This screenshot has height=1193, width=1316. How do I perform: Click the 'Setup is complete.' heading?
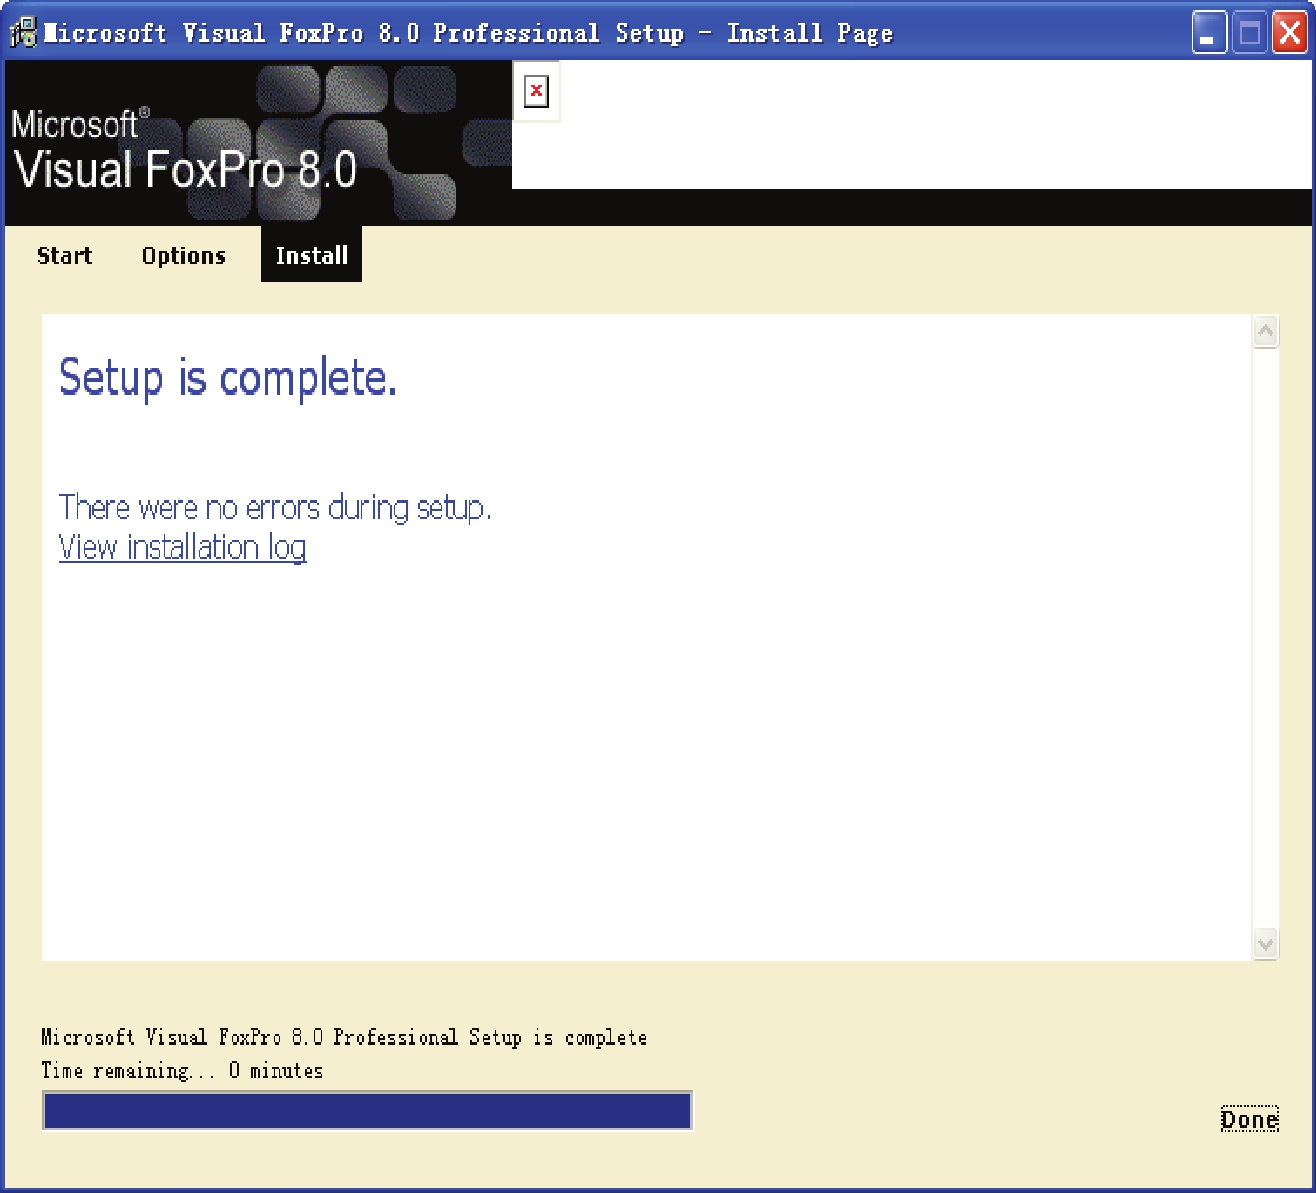click(228, 378)
